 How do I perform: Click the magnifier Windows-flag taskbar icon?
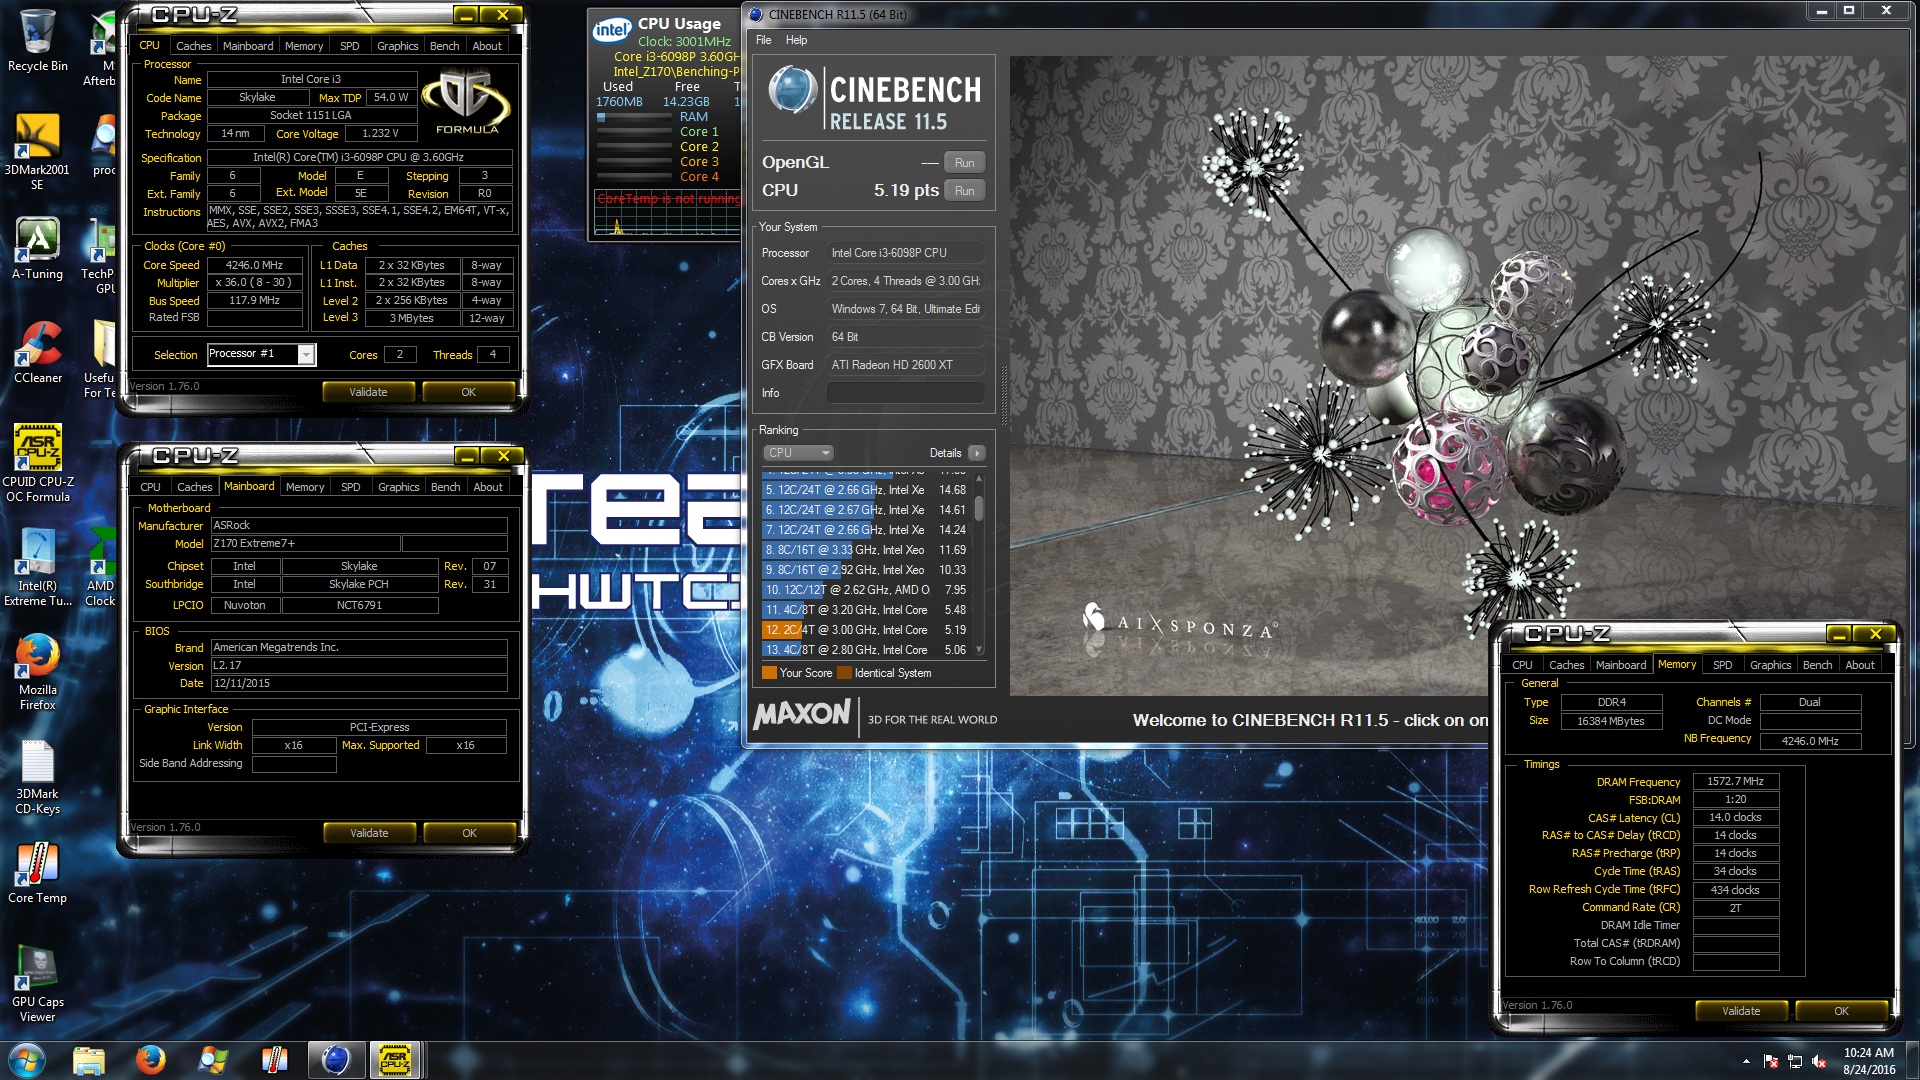pyautogui.click(x=213, y=1060)
